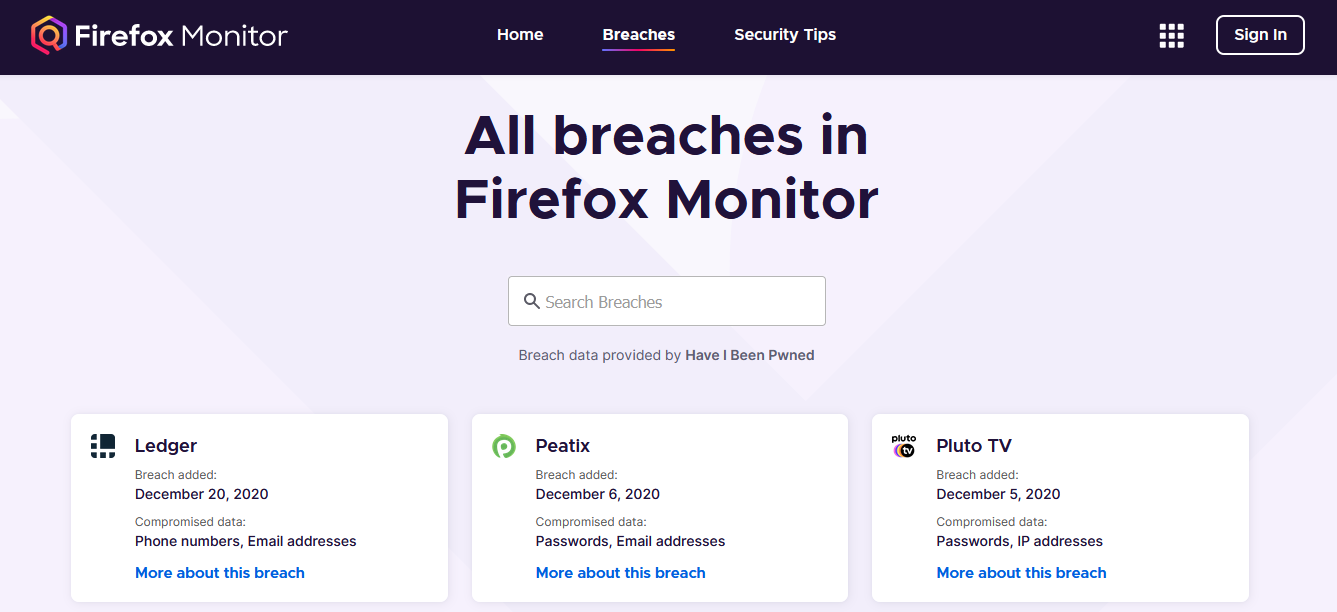This screenshot has height=612, width=1337.
Task: Open More about the Peatix breach
Action: 621,573
